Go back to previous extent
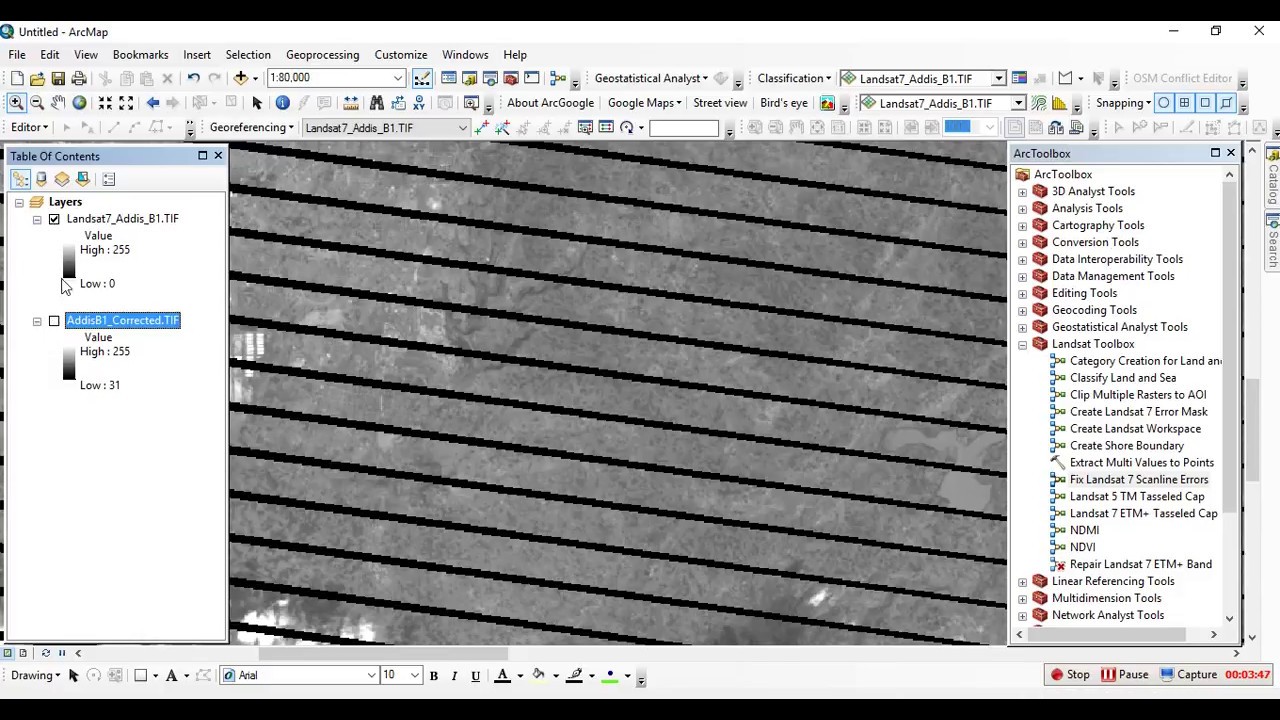Image resolution: width=1280 pixels, height=720 pixels. click(153, 103)
